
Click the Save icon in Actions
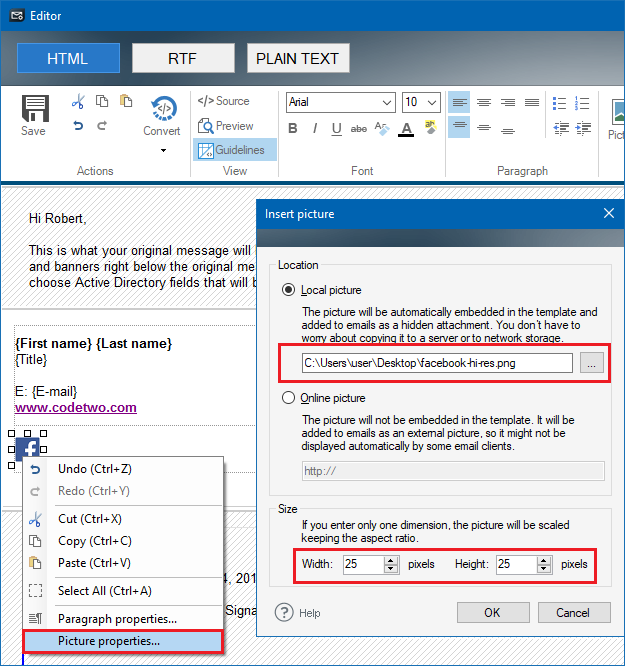[33, 116]
